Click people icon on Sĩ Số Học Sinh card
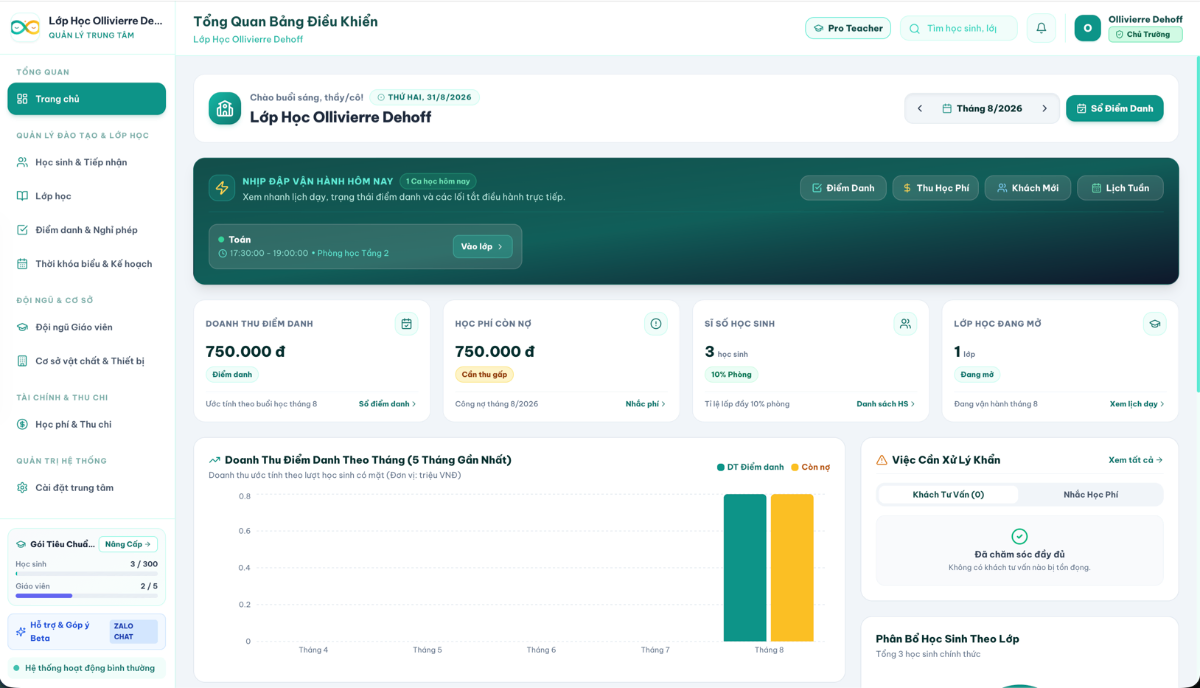 pos(905,324)
